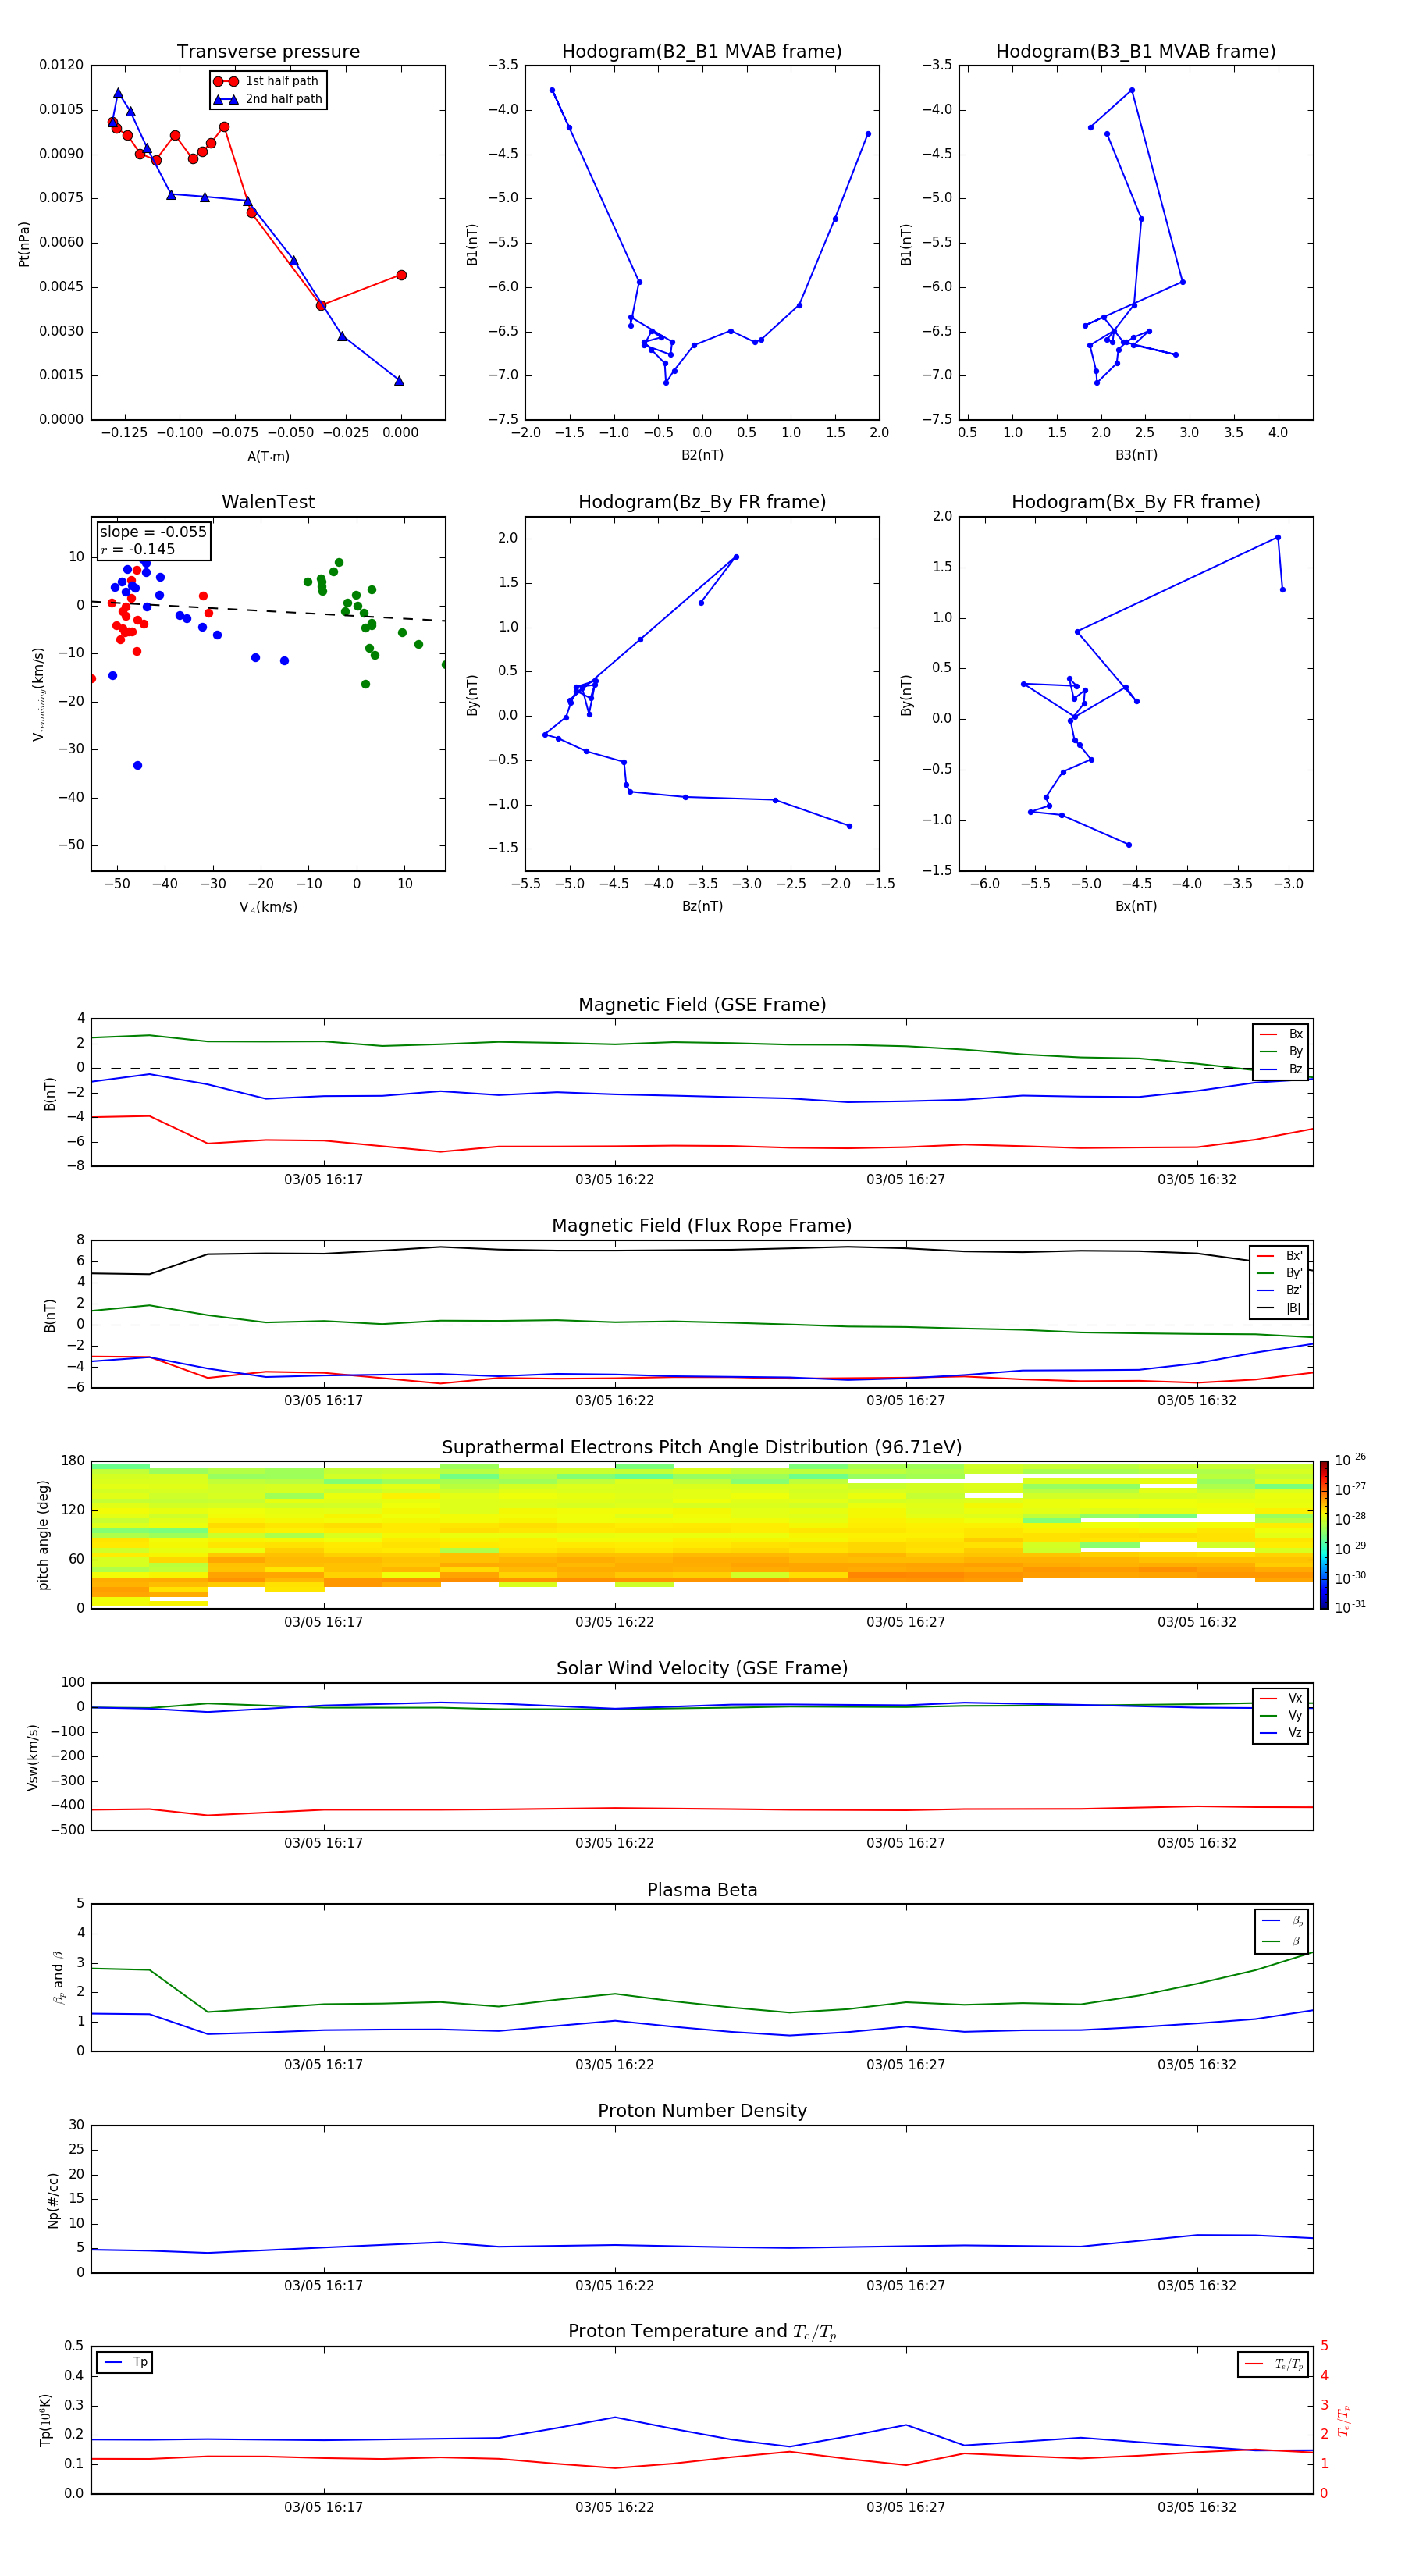Click the 'Plasma Beta' panel title
Image resolution: width=1405 pixels, height=2576 pixels.
click(702, 1891)
